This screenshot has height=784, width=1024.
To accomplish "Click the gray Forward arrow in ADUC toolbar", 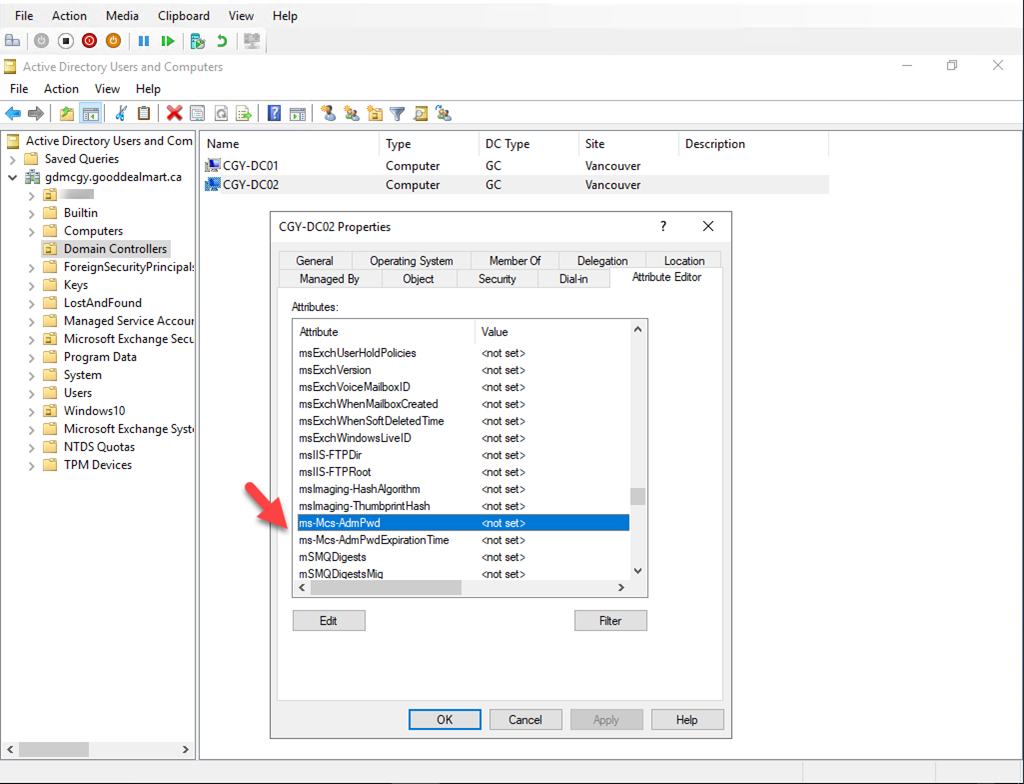I will [x=36, y=114].
